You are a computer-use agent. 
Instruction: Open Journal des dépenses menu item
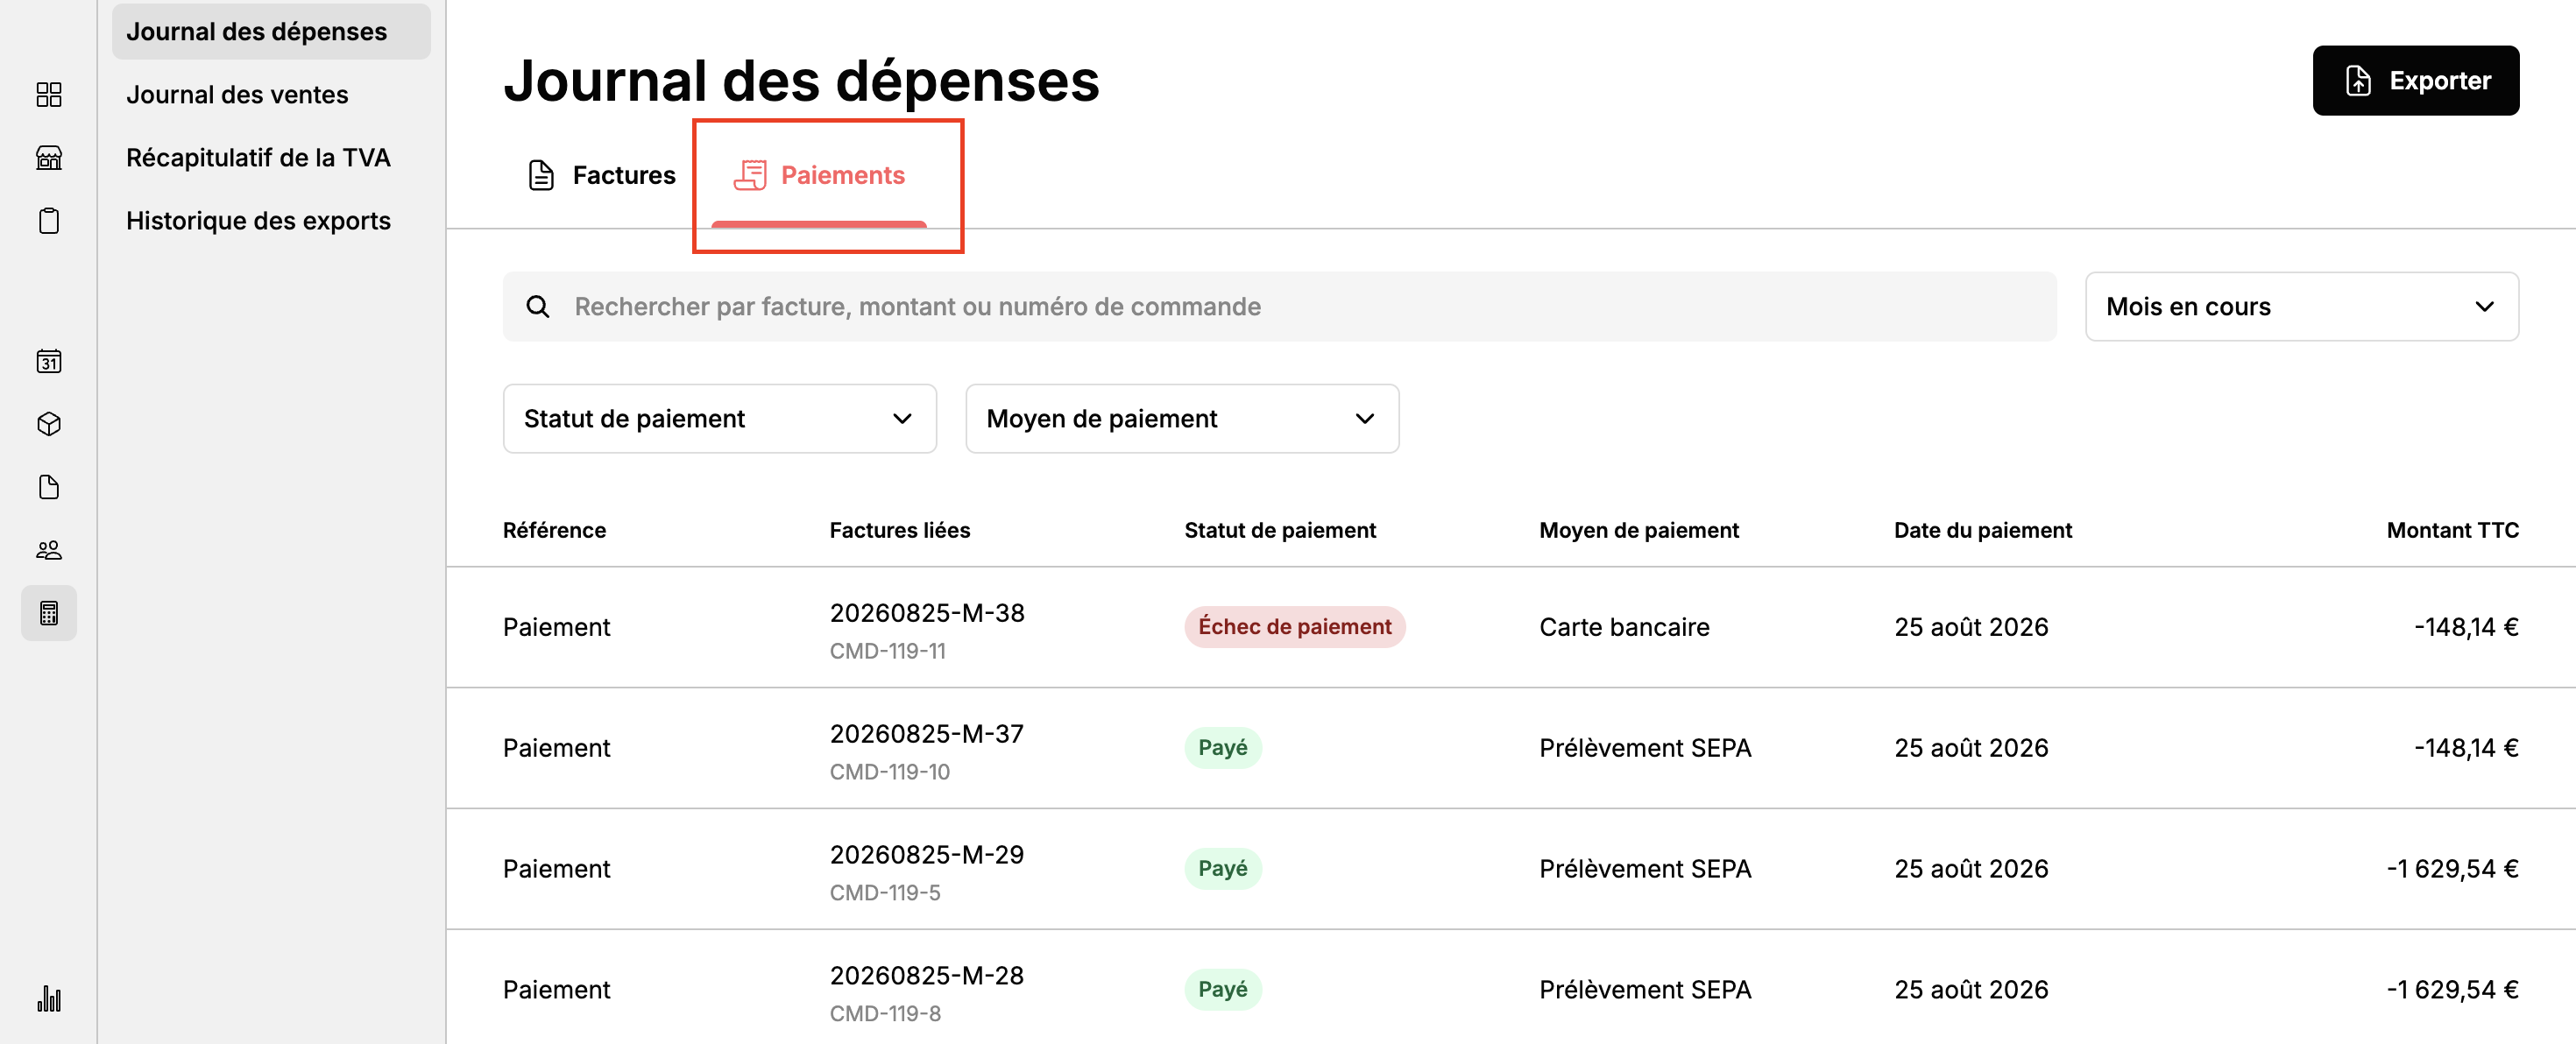click(x=271, y=31)
